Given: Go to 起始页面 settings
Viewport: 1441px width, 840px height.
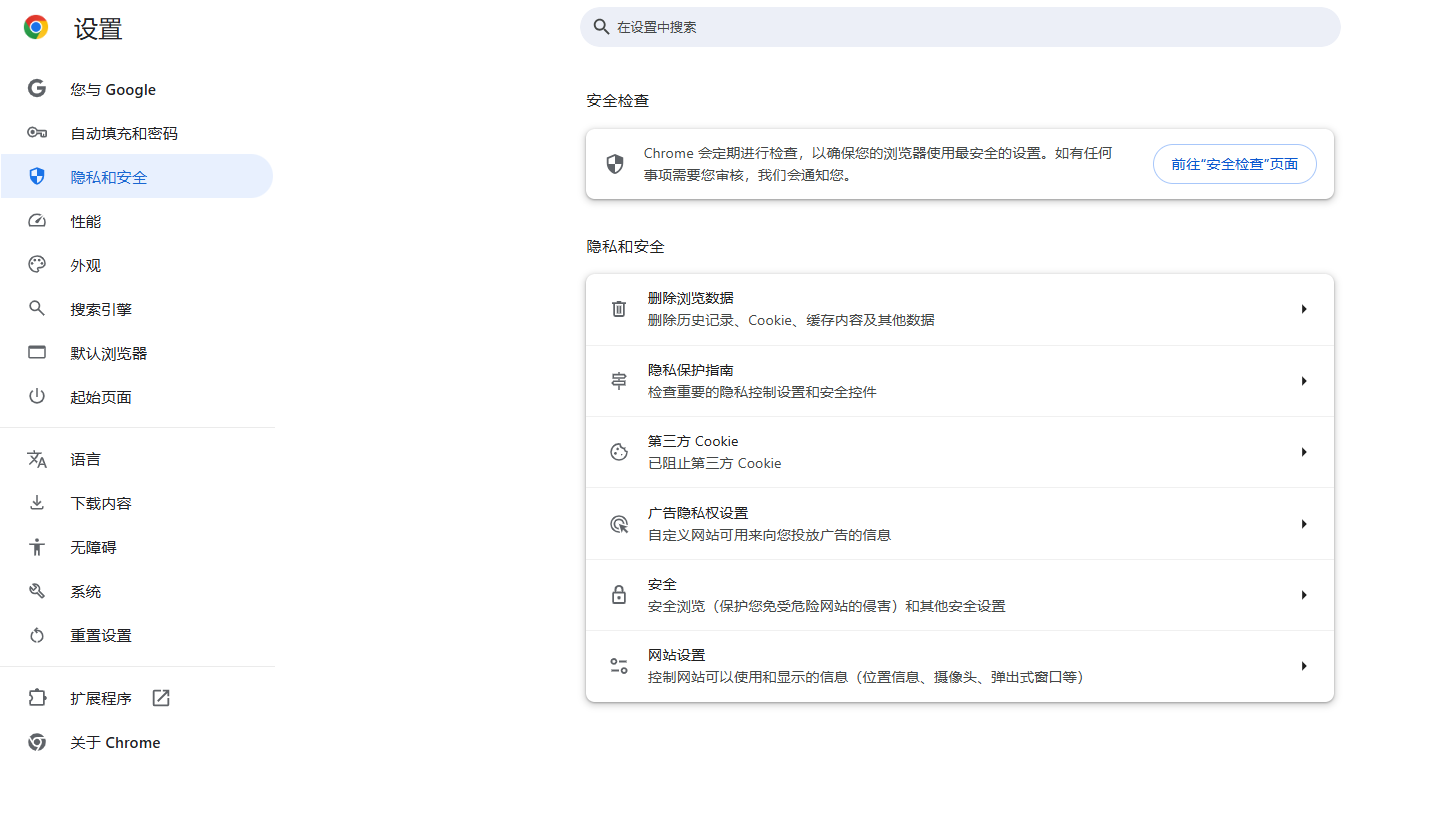Looking at the screenshot, I should pos(136,397).
